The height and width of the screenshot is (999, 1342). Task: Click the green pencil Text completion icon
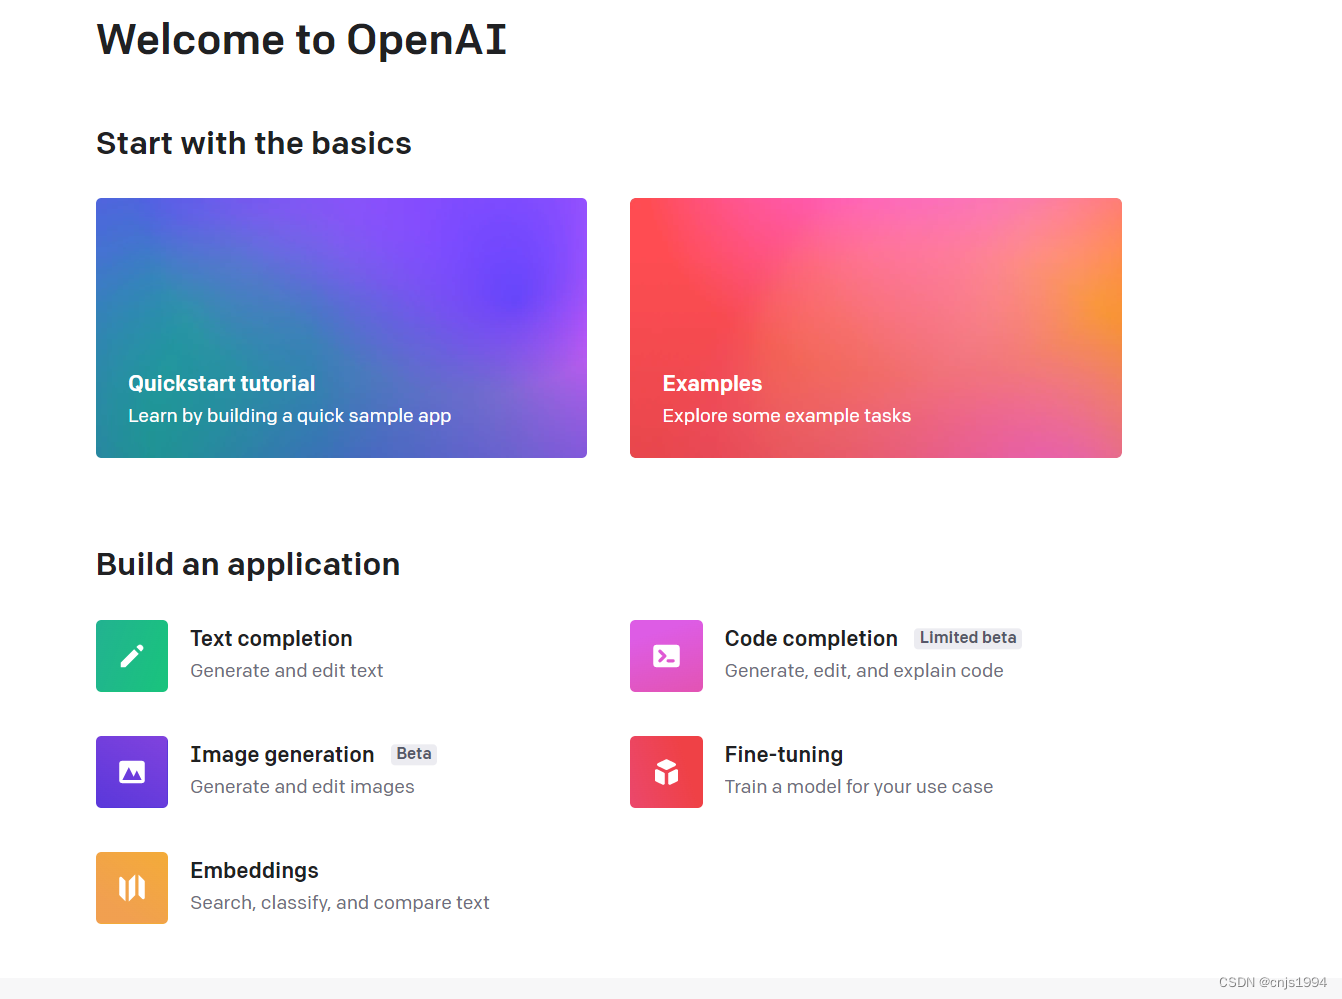(132, 656)
